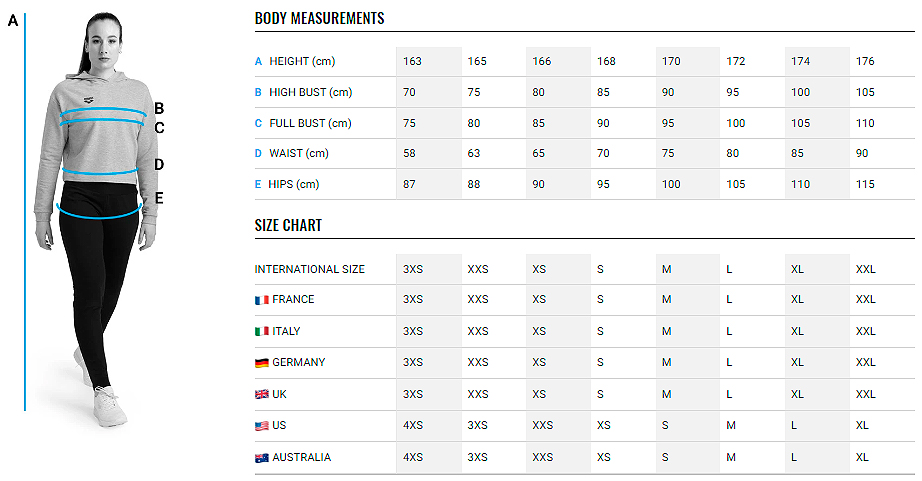Click the XXL cell in the Germany row

[x=866, y=362]
